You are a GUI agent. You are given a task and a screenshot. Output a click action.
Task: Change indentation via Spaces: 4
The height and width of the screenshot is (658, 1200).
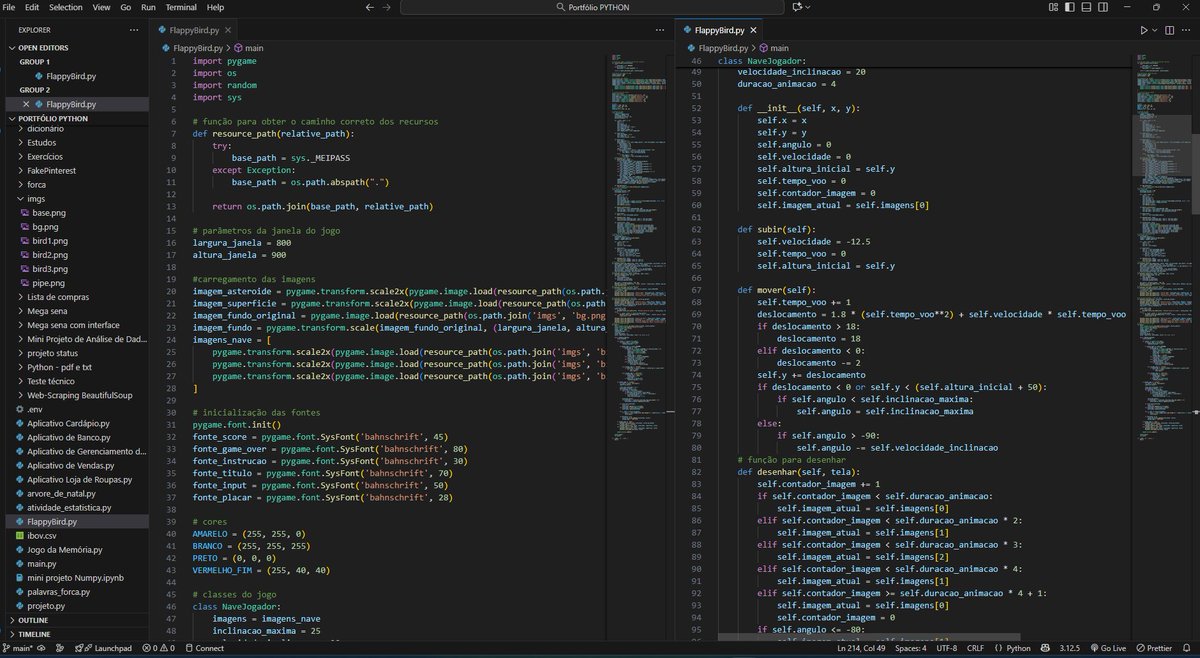point(911,648)
